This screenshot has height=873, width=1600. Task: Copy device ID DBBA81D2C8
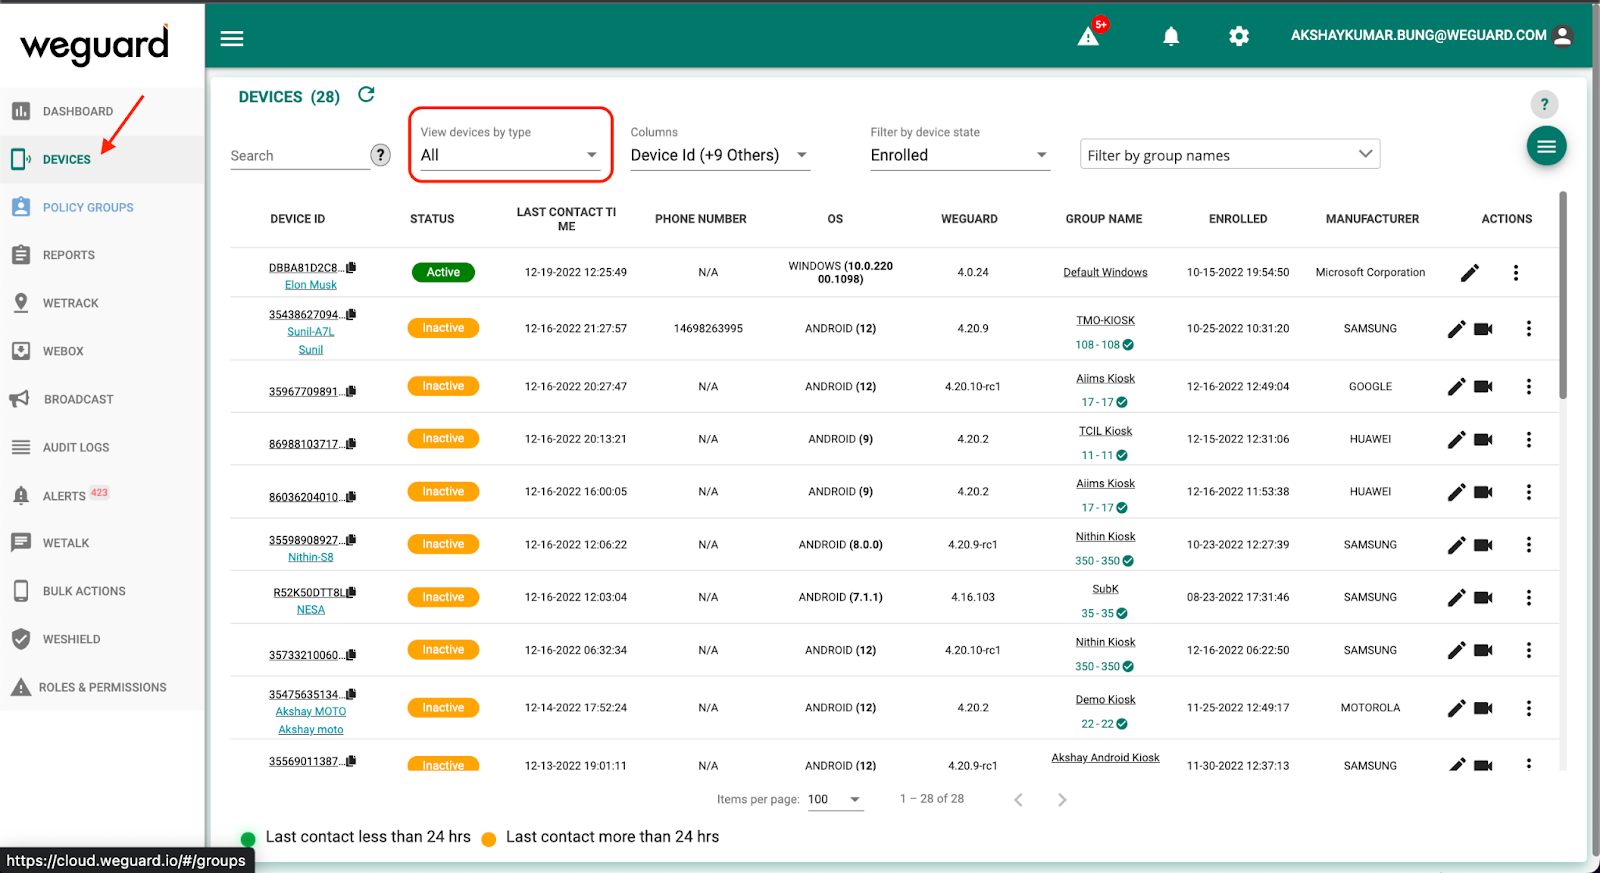coord(351,267)
